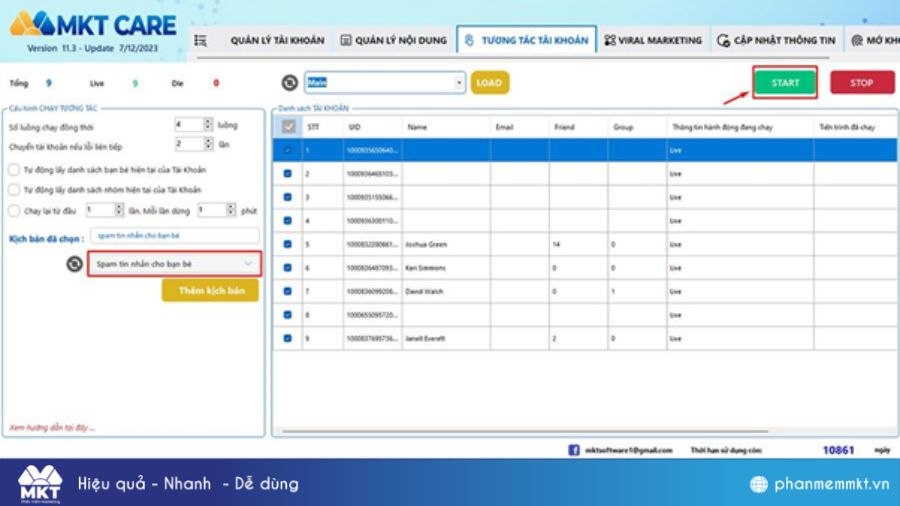Uncheck account row 3 checkbox
This screenshot has height=506, width=900.
[288, 197]
